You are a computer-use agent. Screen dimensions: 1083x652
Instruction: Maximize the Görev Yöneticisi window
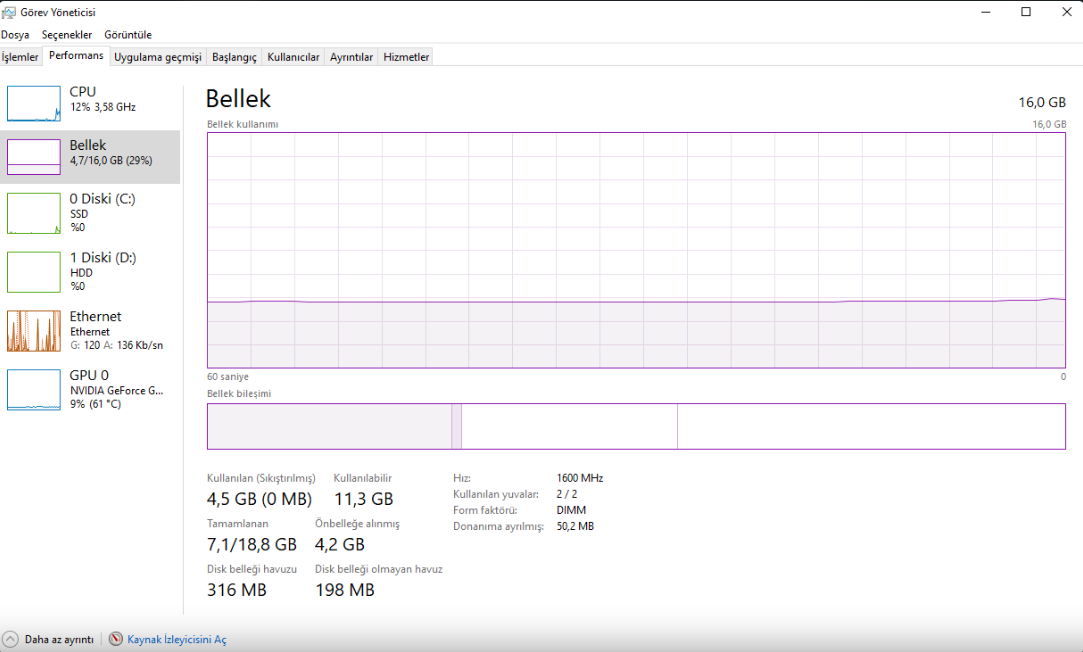[1026, 12]
